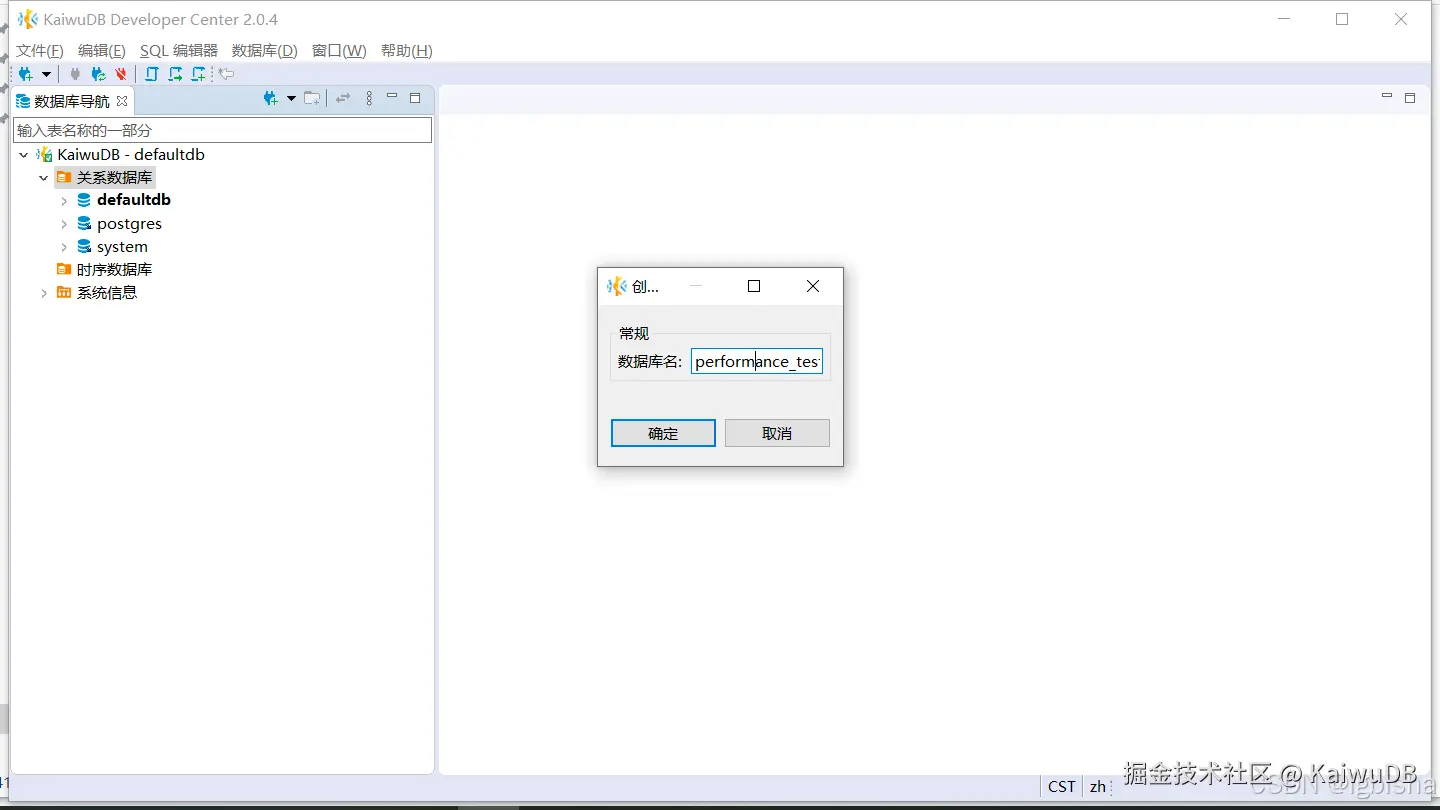Click the gray connect plug icon

75,74
